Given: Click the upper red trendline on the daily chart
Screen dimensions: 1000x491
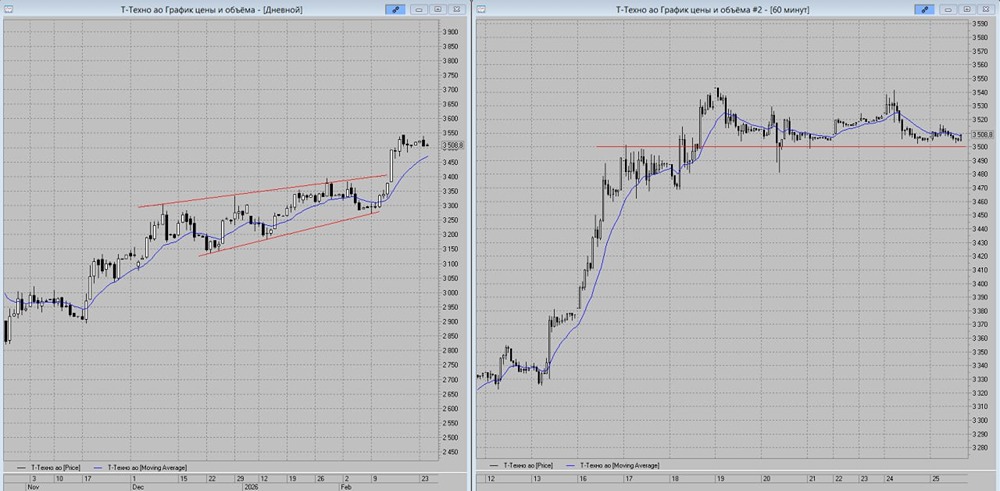Looking at the screenshot, I should (260, 192).
